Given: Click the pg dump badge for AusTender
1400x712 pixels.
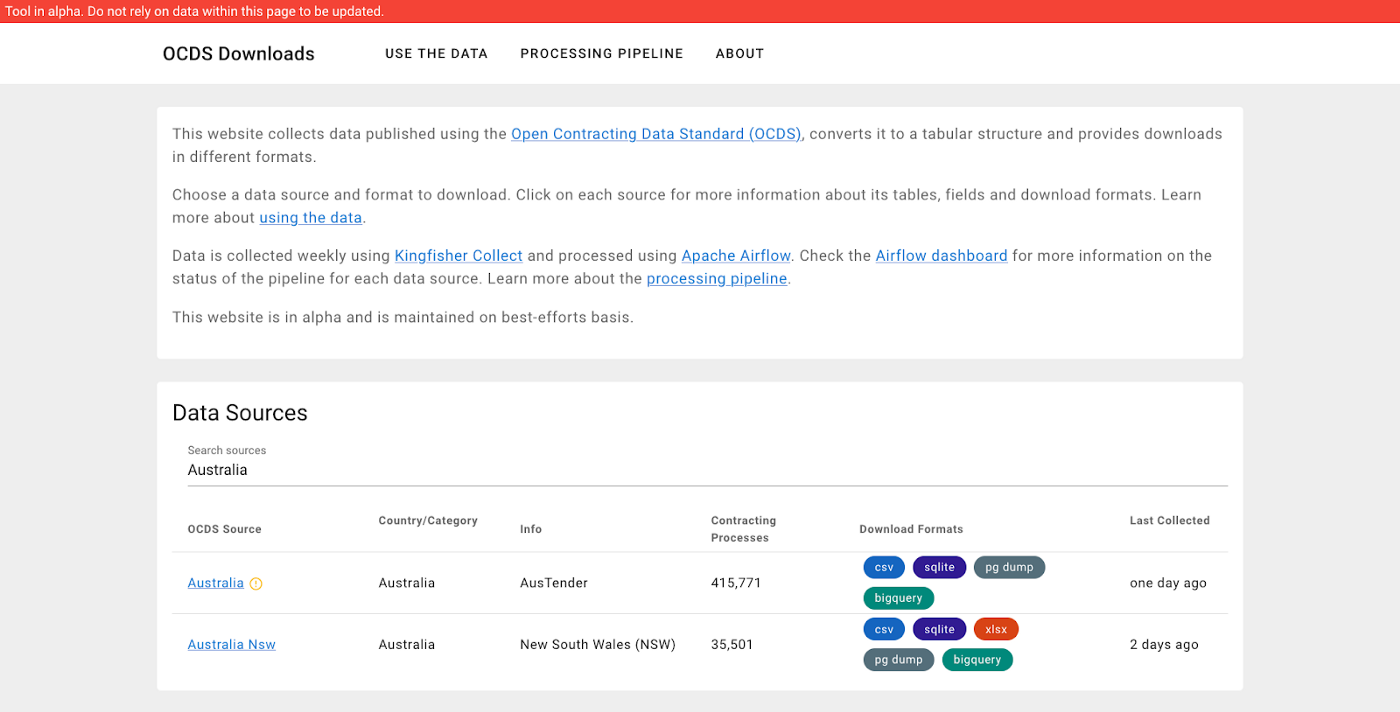Looking at the screenshot, I should click(x=1009, y=567).
